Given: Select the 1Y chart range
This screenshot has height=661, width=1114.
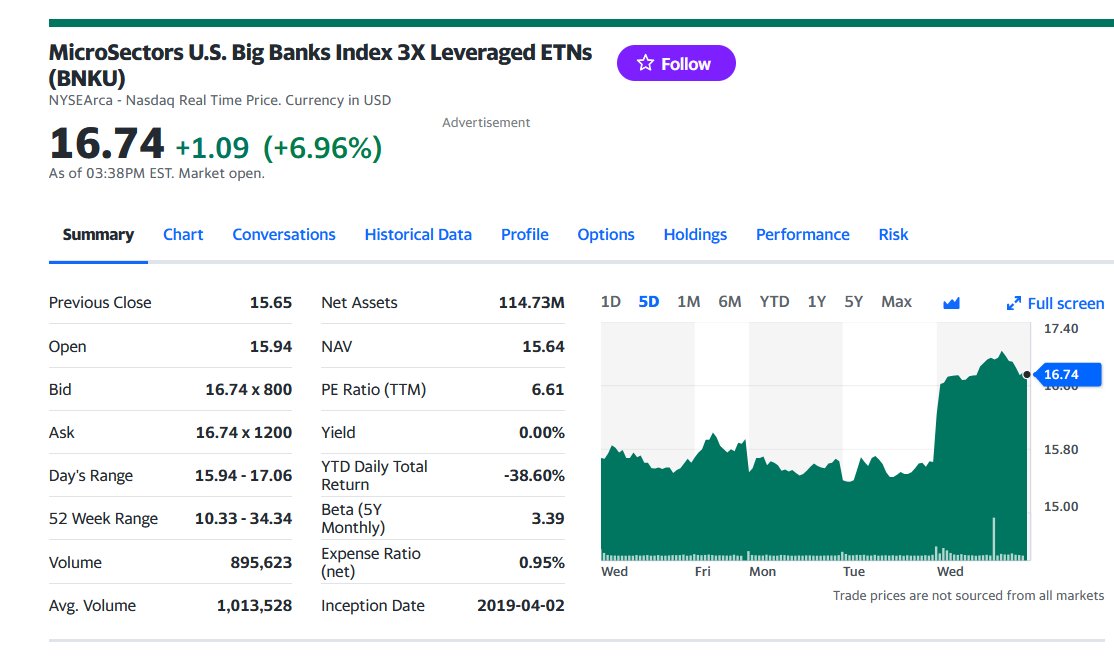Looking at the screenshot, I should (816, 302).
